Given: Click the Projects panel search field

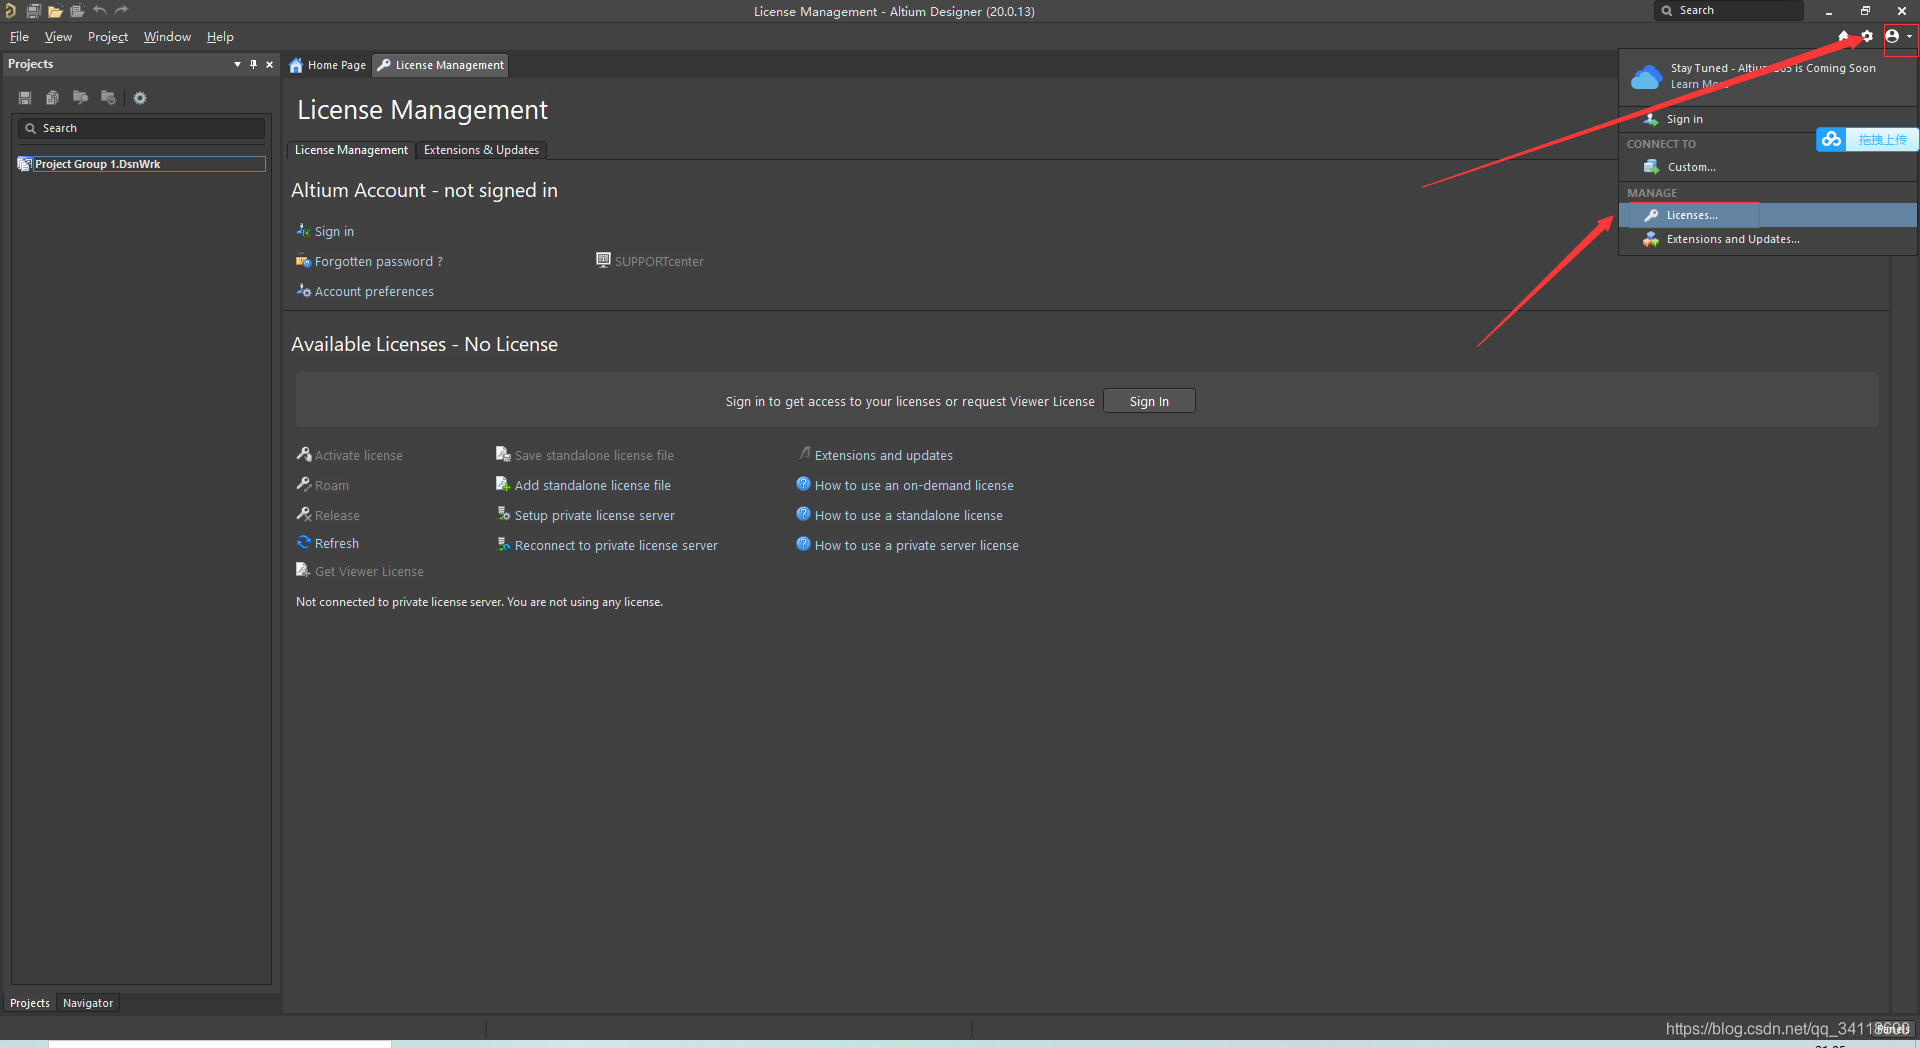Looking at the screenshot, I should pyautogui.click(x=141, y=128).
